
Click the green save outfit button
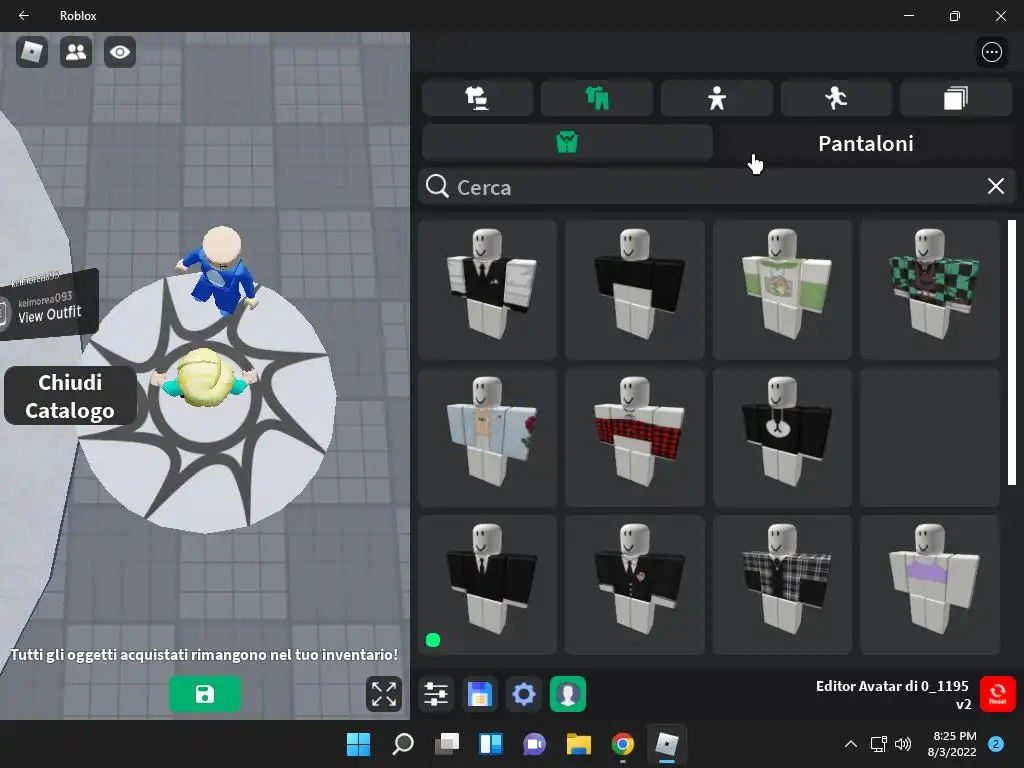point(205,694)
